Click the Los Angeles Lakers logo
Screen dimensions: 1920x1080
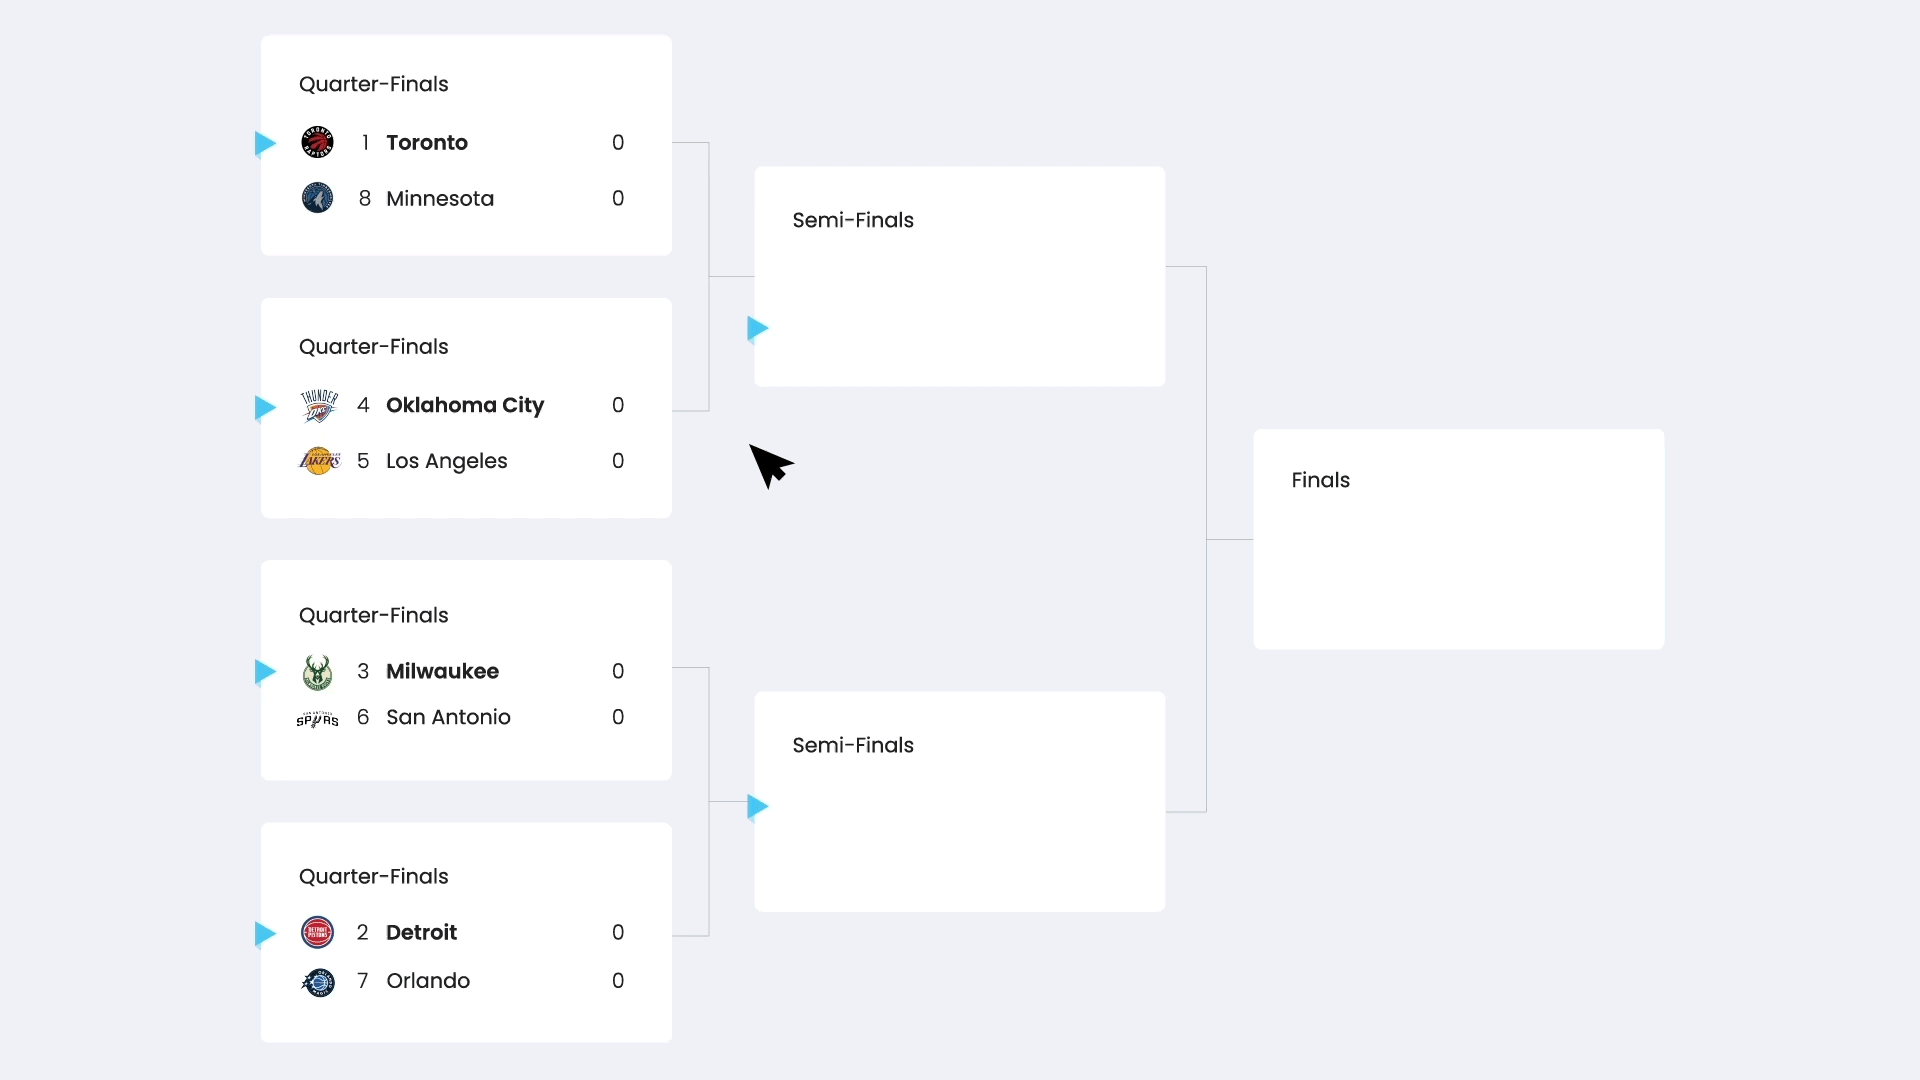coord(319,461)
